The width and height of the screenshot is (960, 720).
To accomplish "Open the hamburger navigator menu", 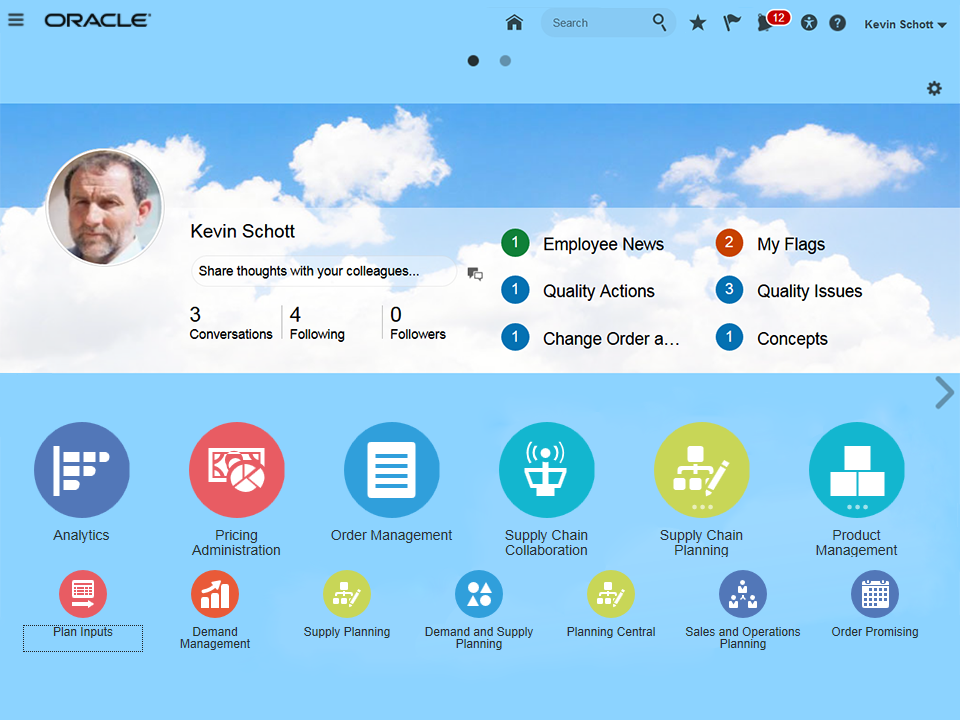I will pos(16,20).
